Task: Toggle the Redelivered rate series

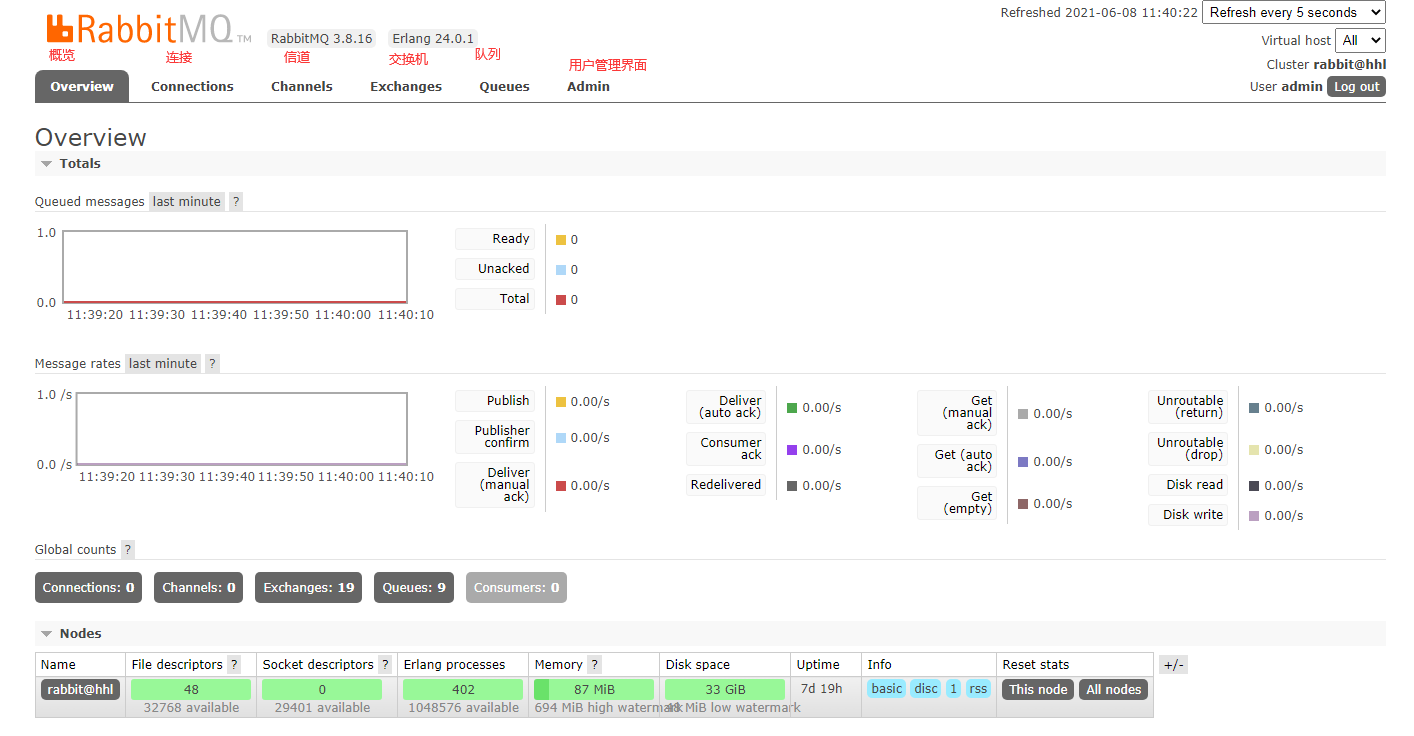Action: pos(726,485)
